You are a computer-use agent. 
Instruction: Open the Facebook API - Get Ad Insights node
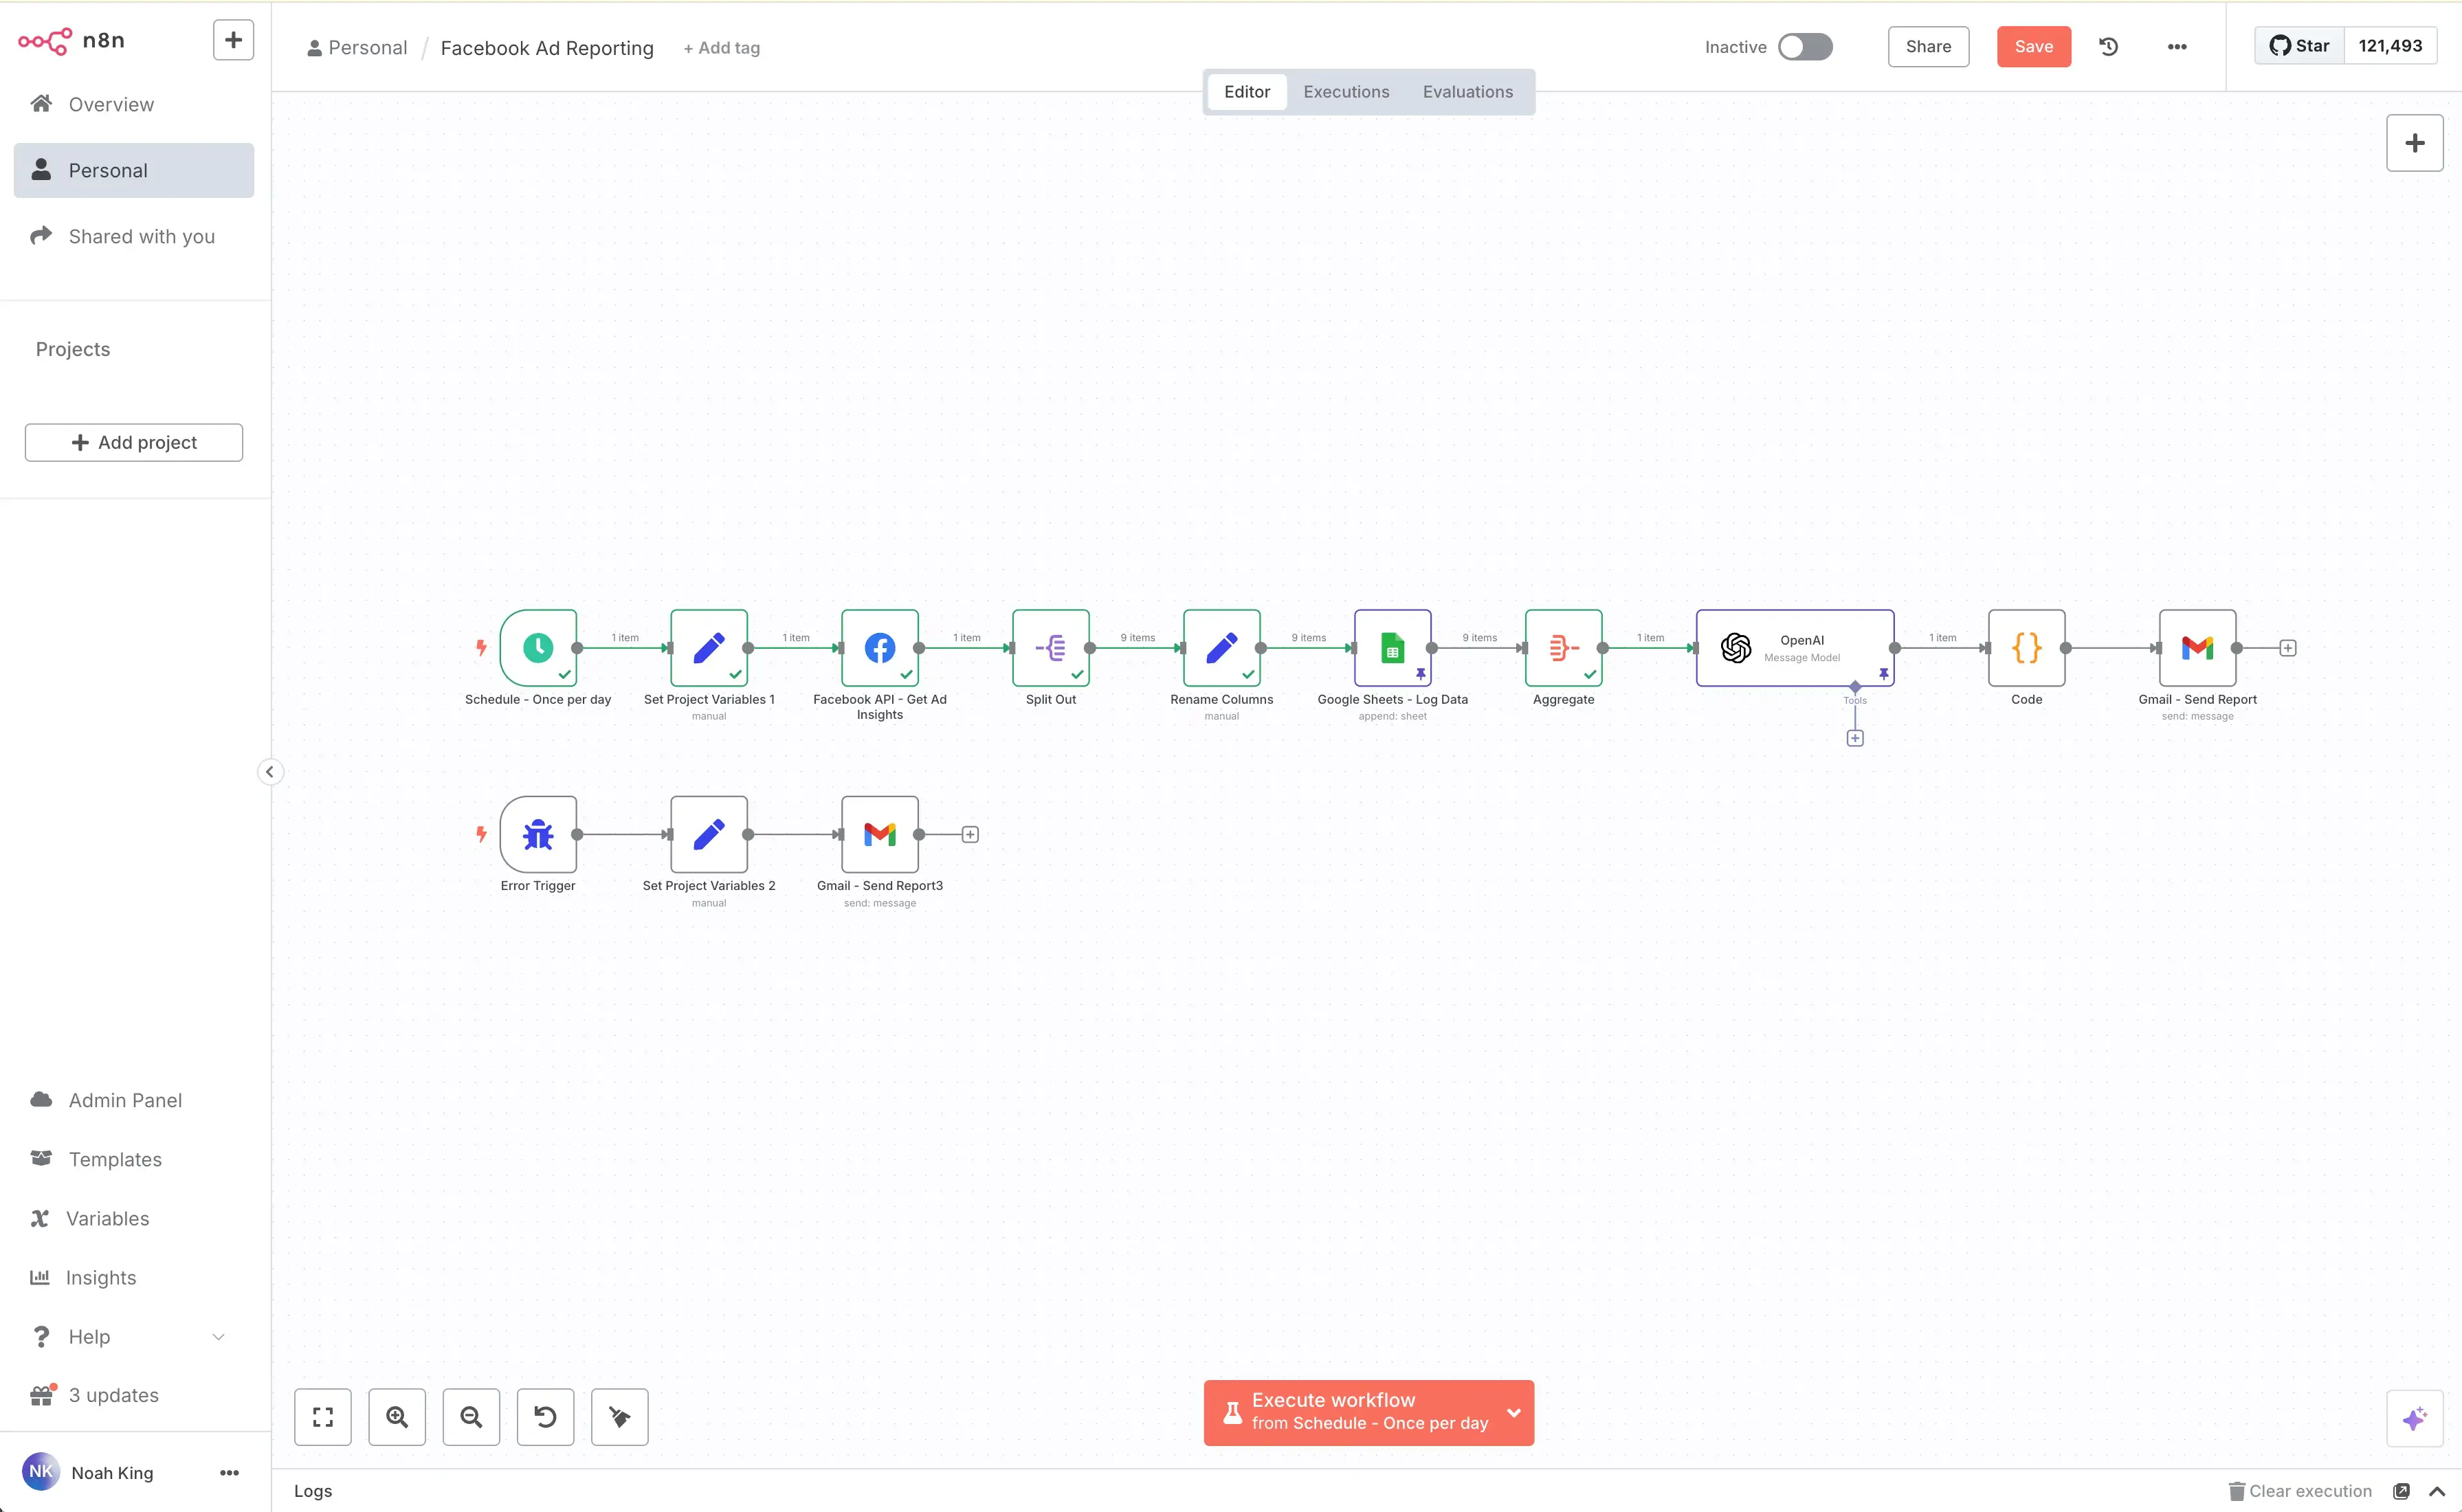pos(880,648)
